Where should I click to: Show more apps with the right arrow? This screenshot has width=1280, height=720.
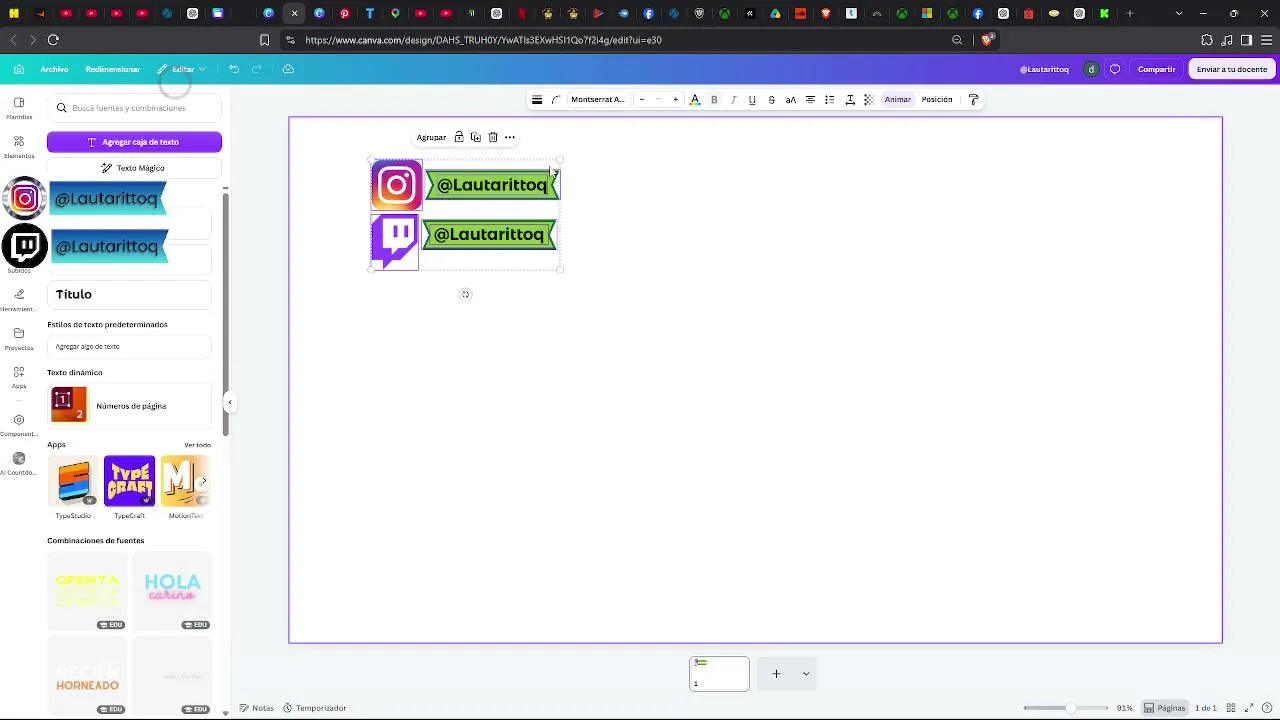pyautogui.click(x=203, y=481)
